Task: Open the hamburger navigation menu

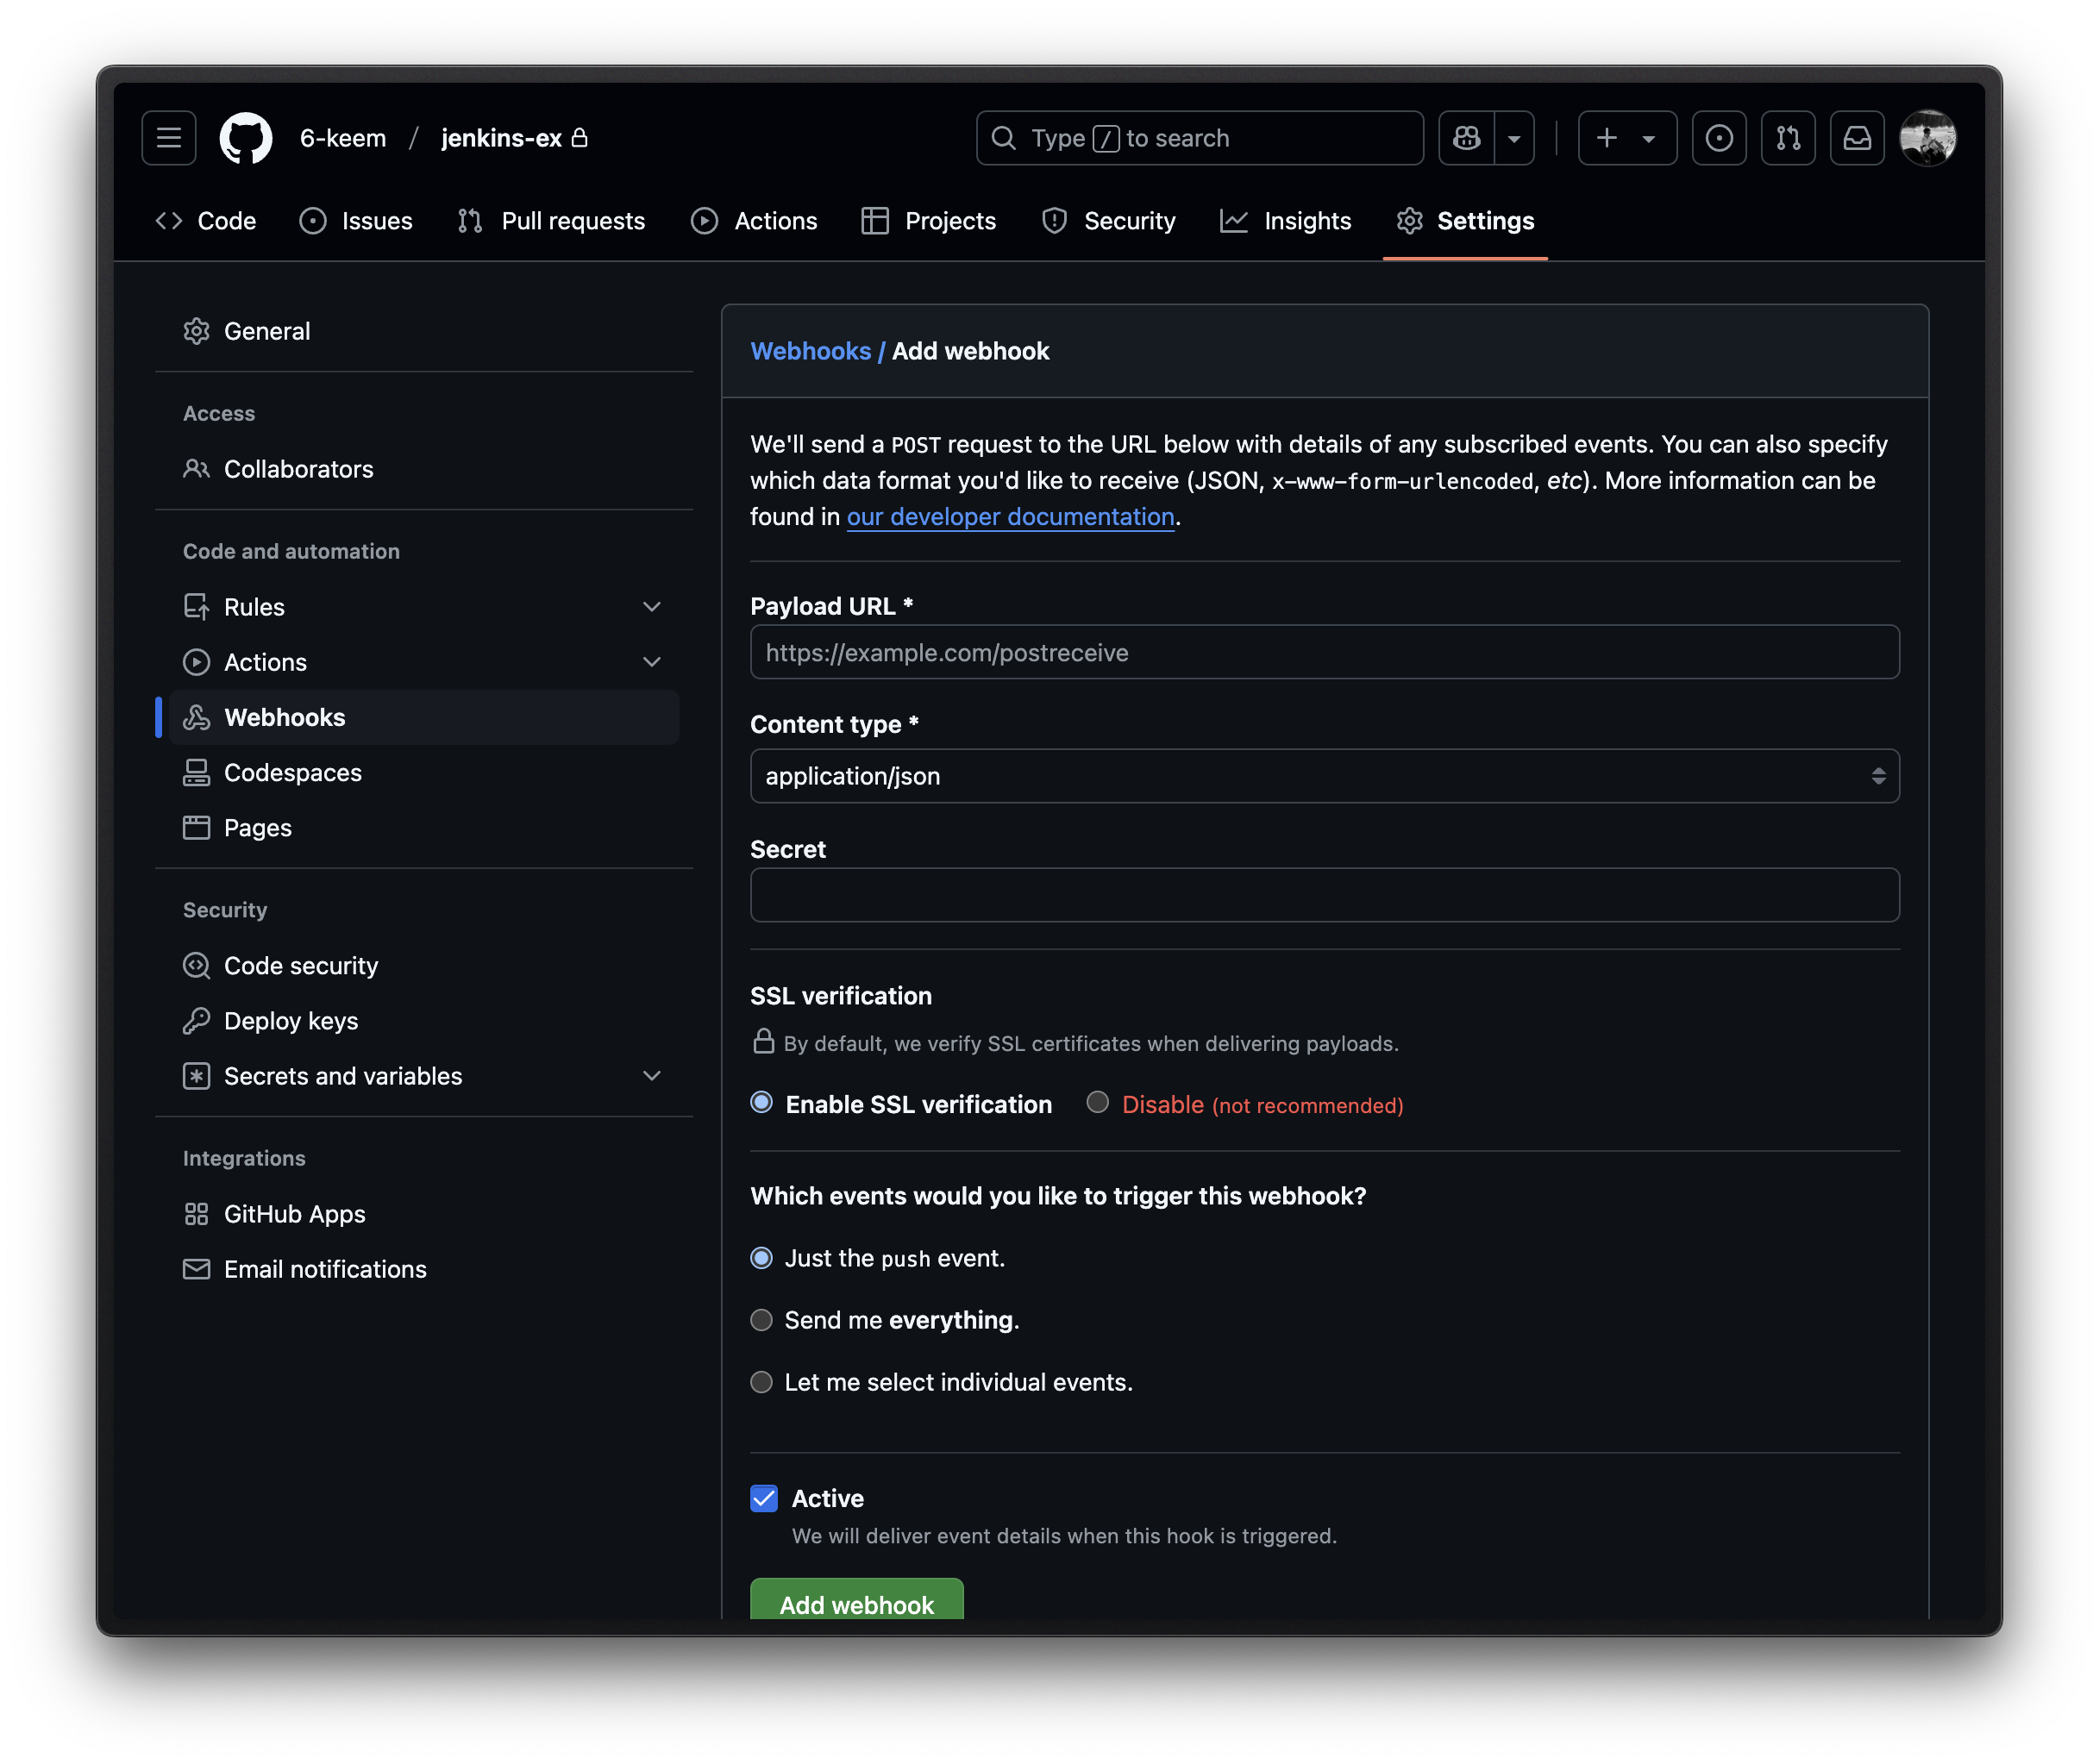Action: click(x=168, y=138)
